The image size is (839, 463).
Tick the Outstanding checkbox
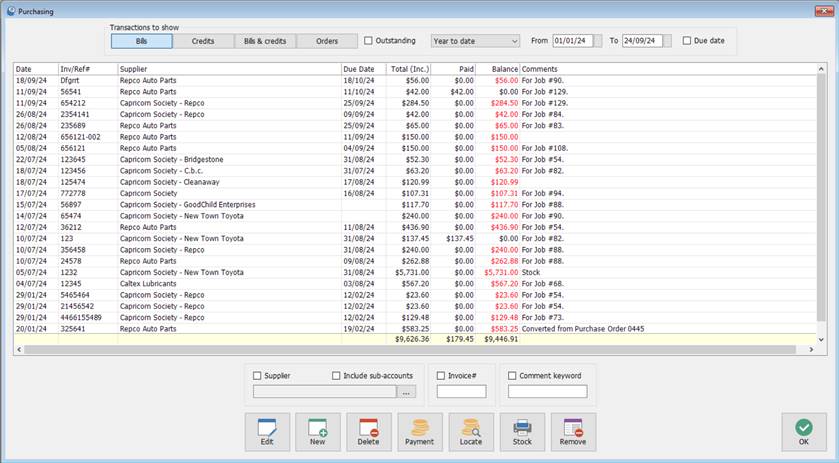[x=368, y=41]
